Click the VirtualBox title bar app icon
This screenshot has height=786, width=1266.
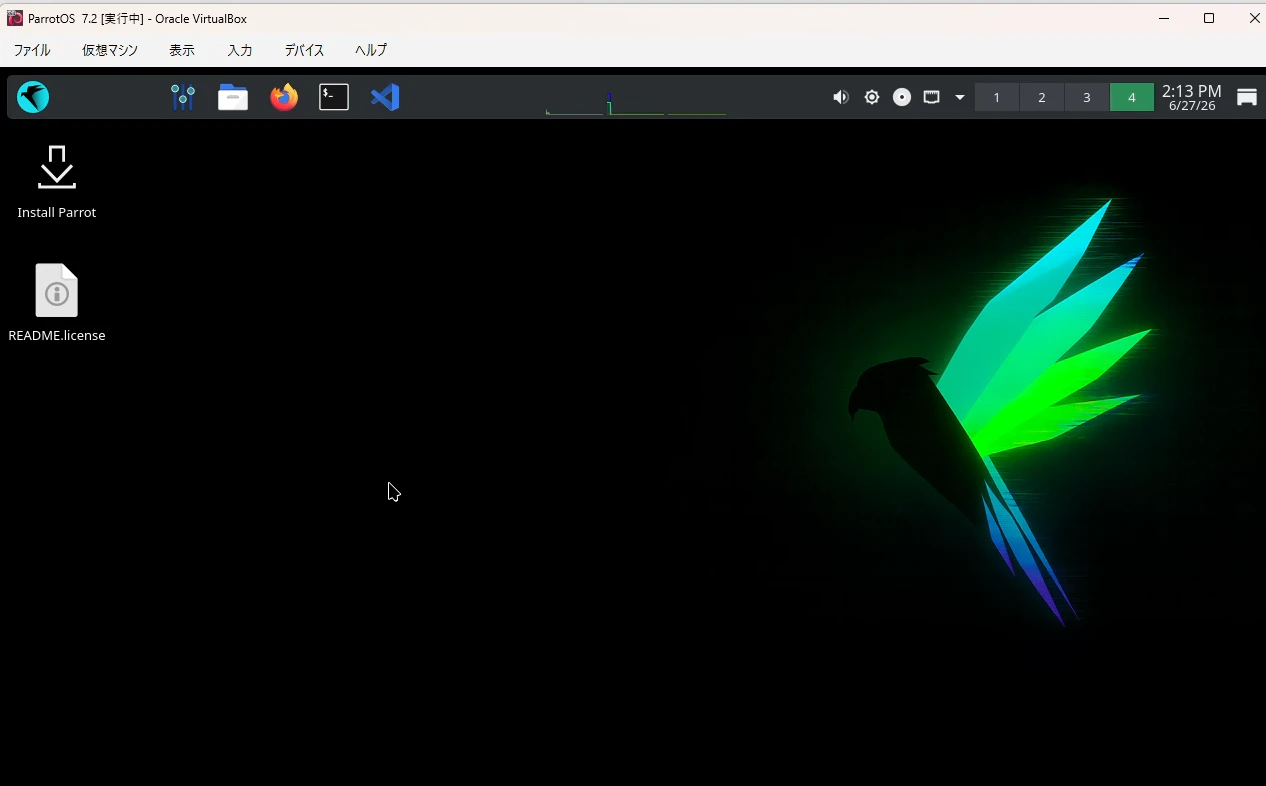pos(15,18)
